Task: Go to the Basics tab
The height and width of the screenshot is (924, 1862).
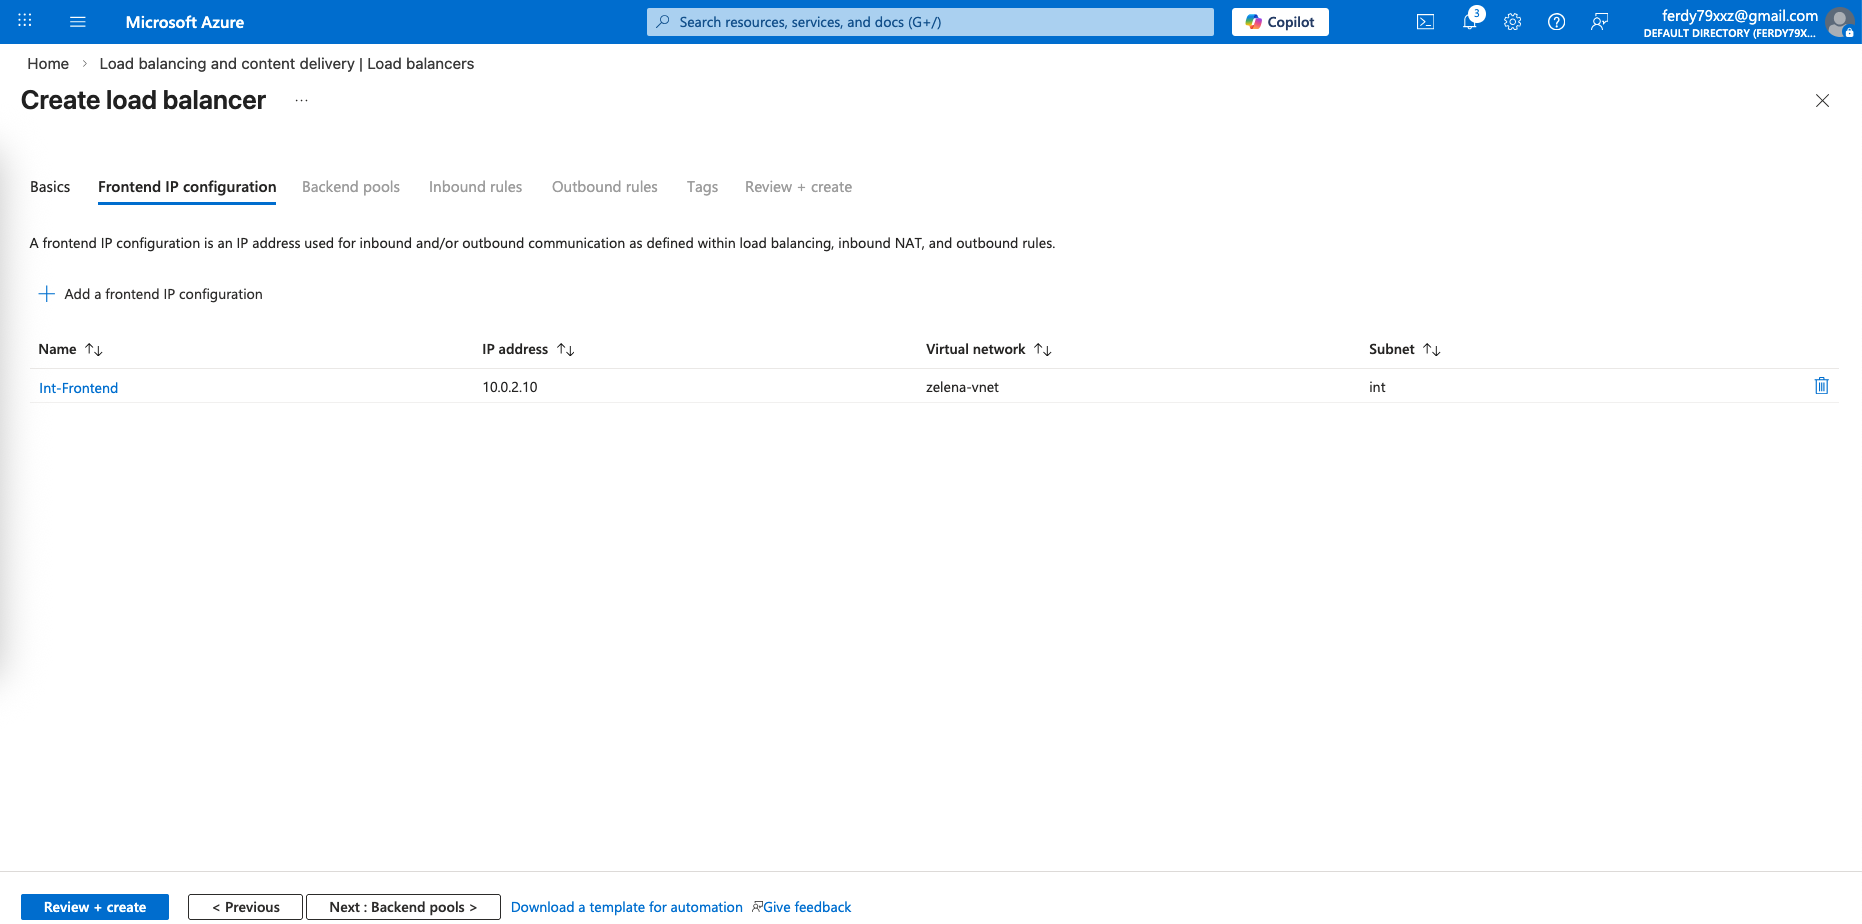Action: click(50, 187)
